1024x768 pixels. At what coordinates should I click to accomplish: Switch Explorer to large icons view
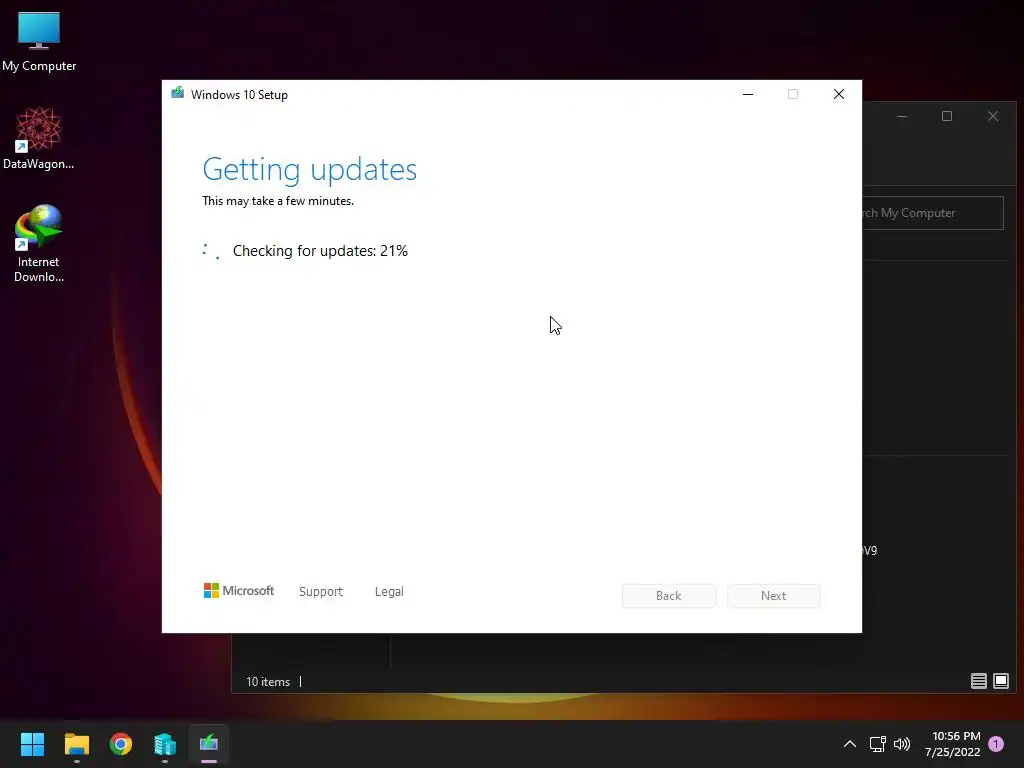tap(1000, 681)
